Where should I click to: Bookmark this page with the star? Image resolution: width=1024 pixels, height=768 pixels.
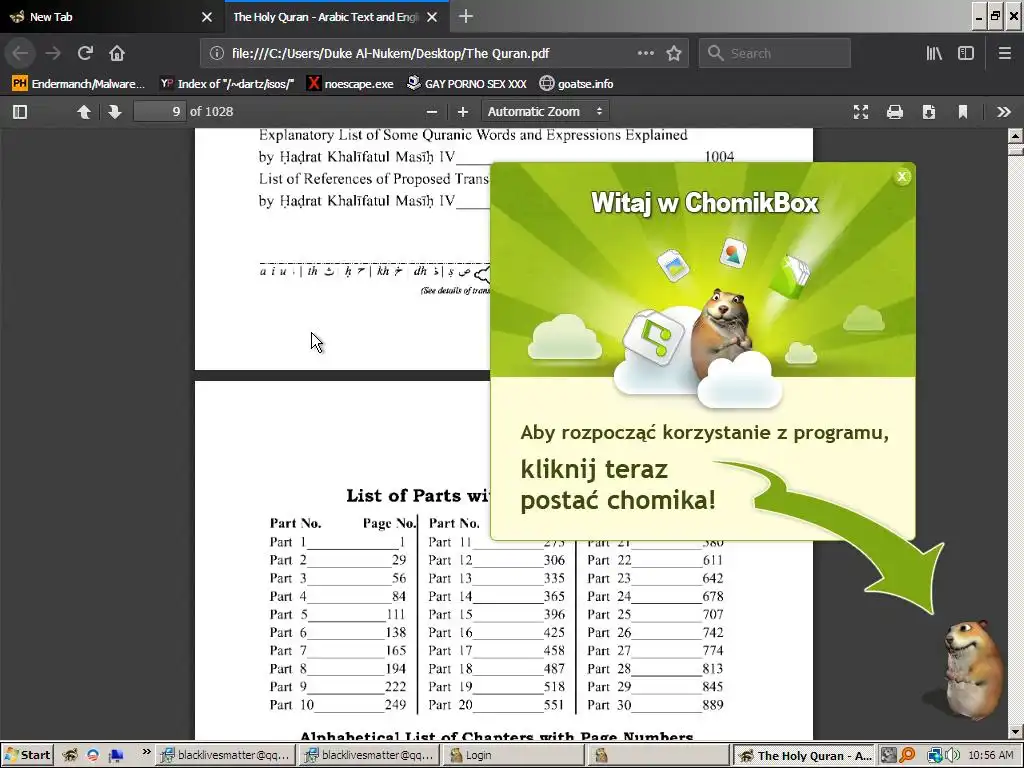(674, 53)
